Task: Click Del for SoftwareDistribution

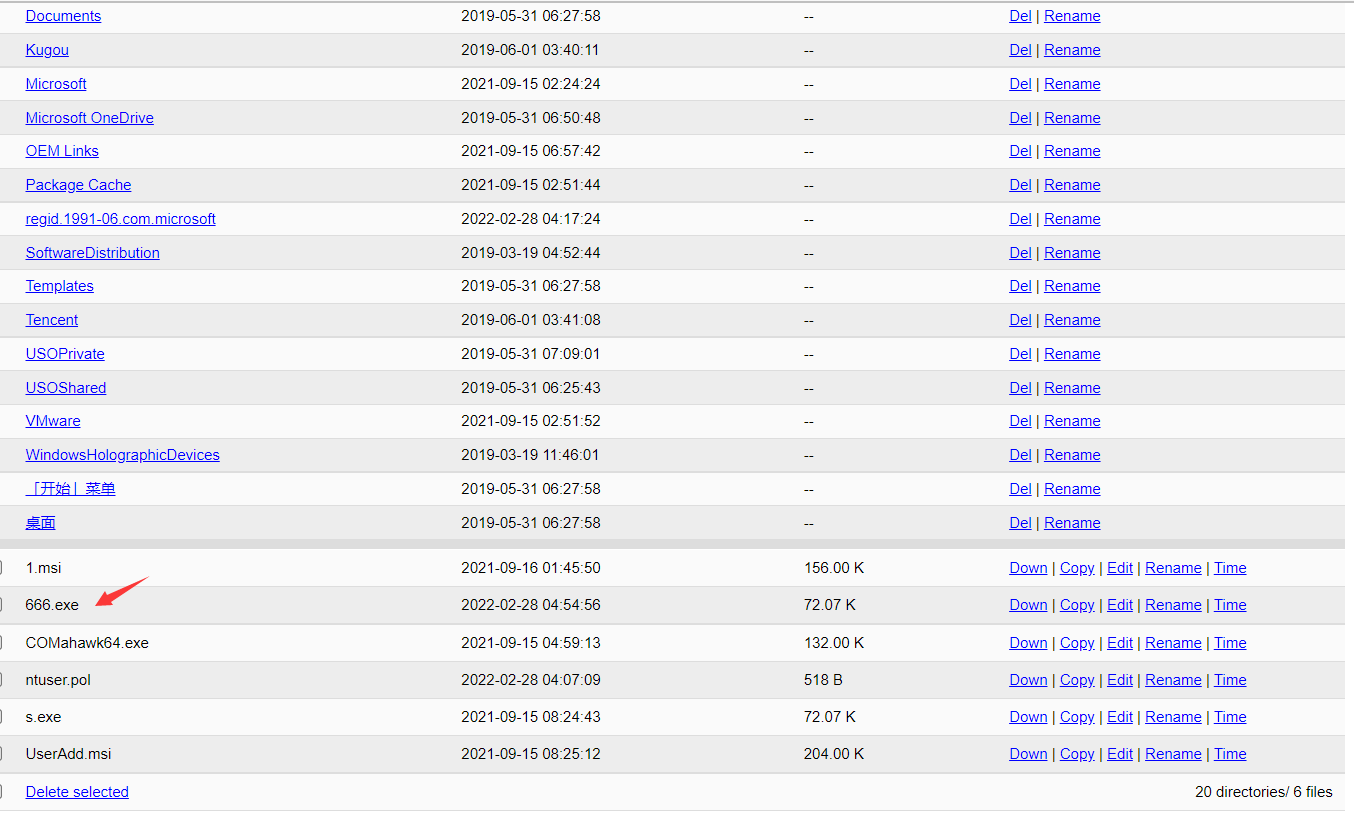Action: pyautogui.click(x=1020, y=253)
